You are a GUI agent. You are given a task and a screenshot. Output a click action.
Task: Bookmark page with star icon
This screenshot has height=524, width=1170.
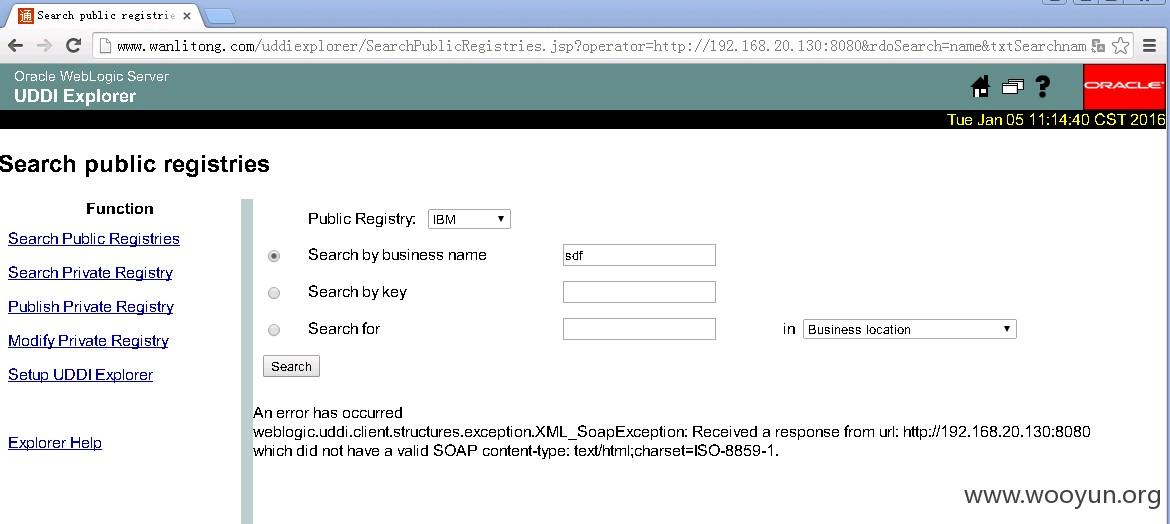1120,46
